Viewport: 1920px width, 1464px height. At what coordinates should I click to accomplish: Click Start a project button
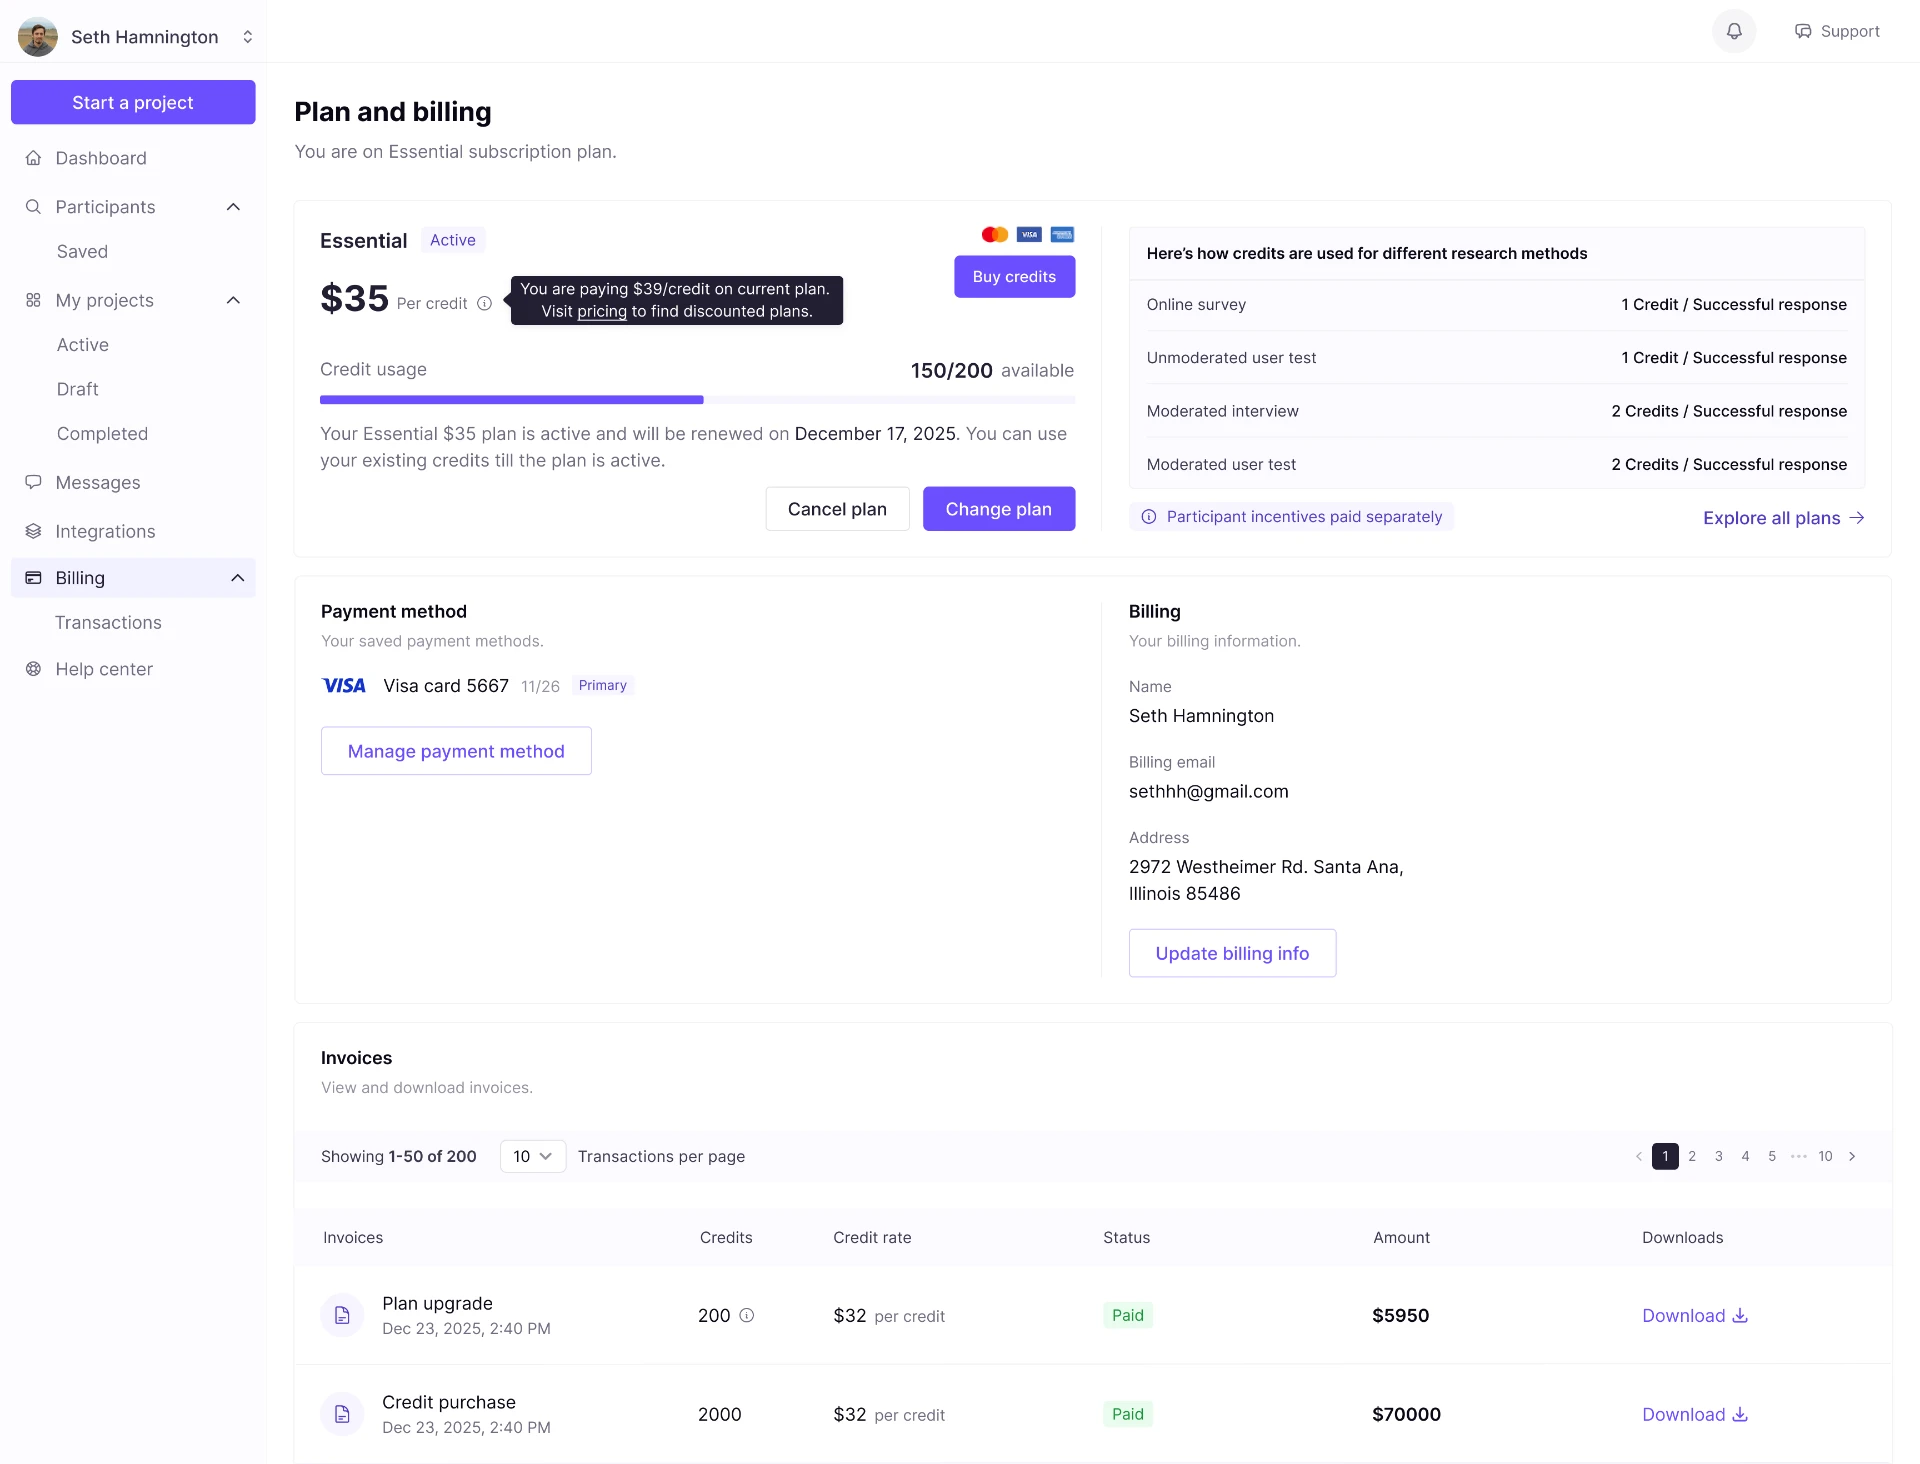[x=133, y=102]
